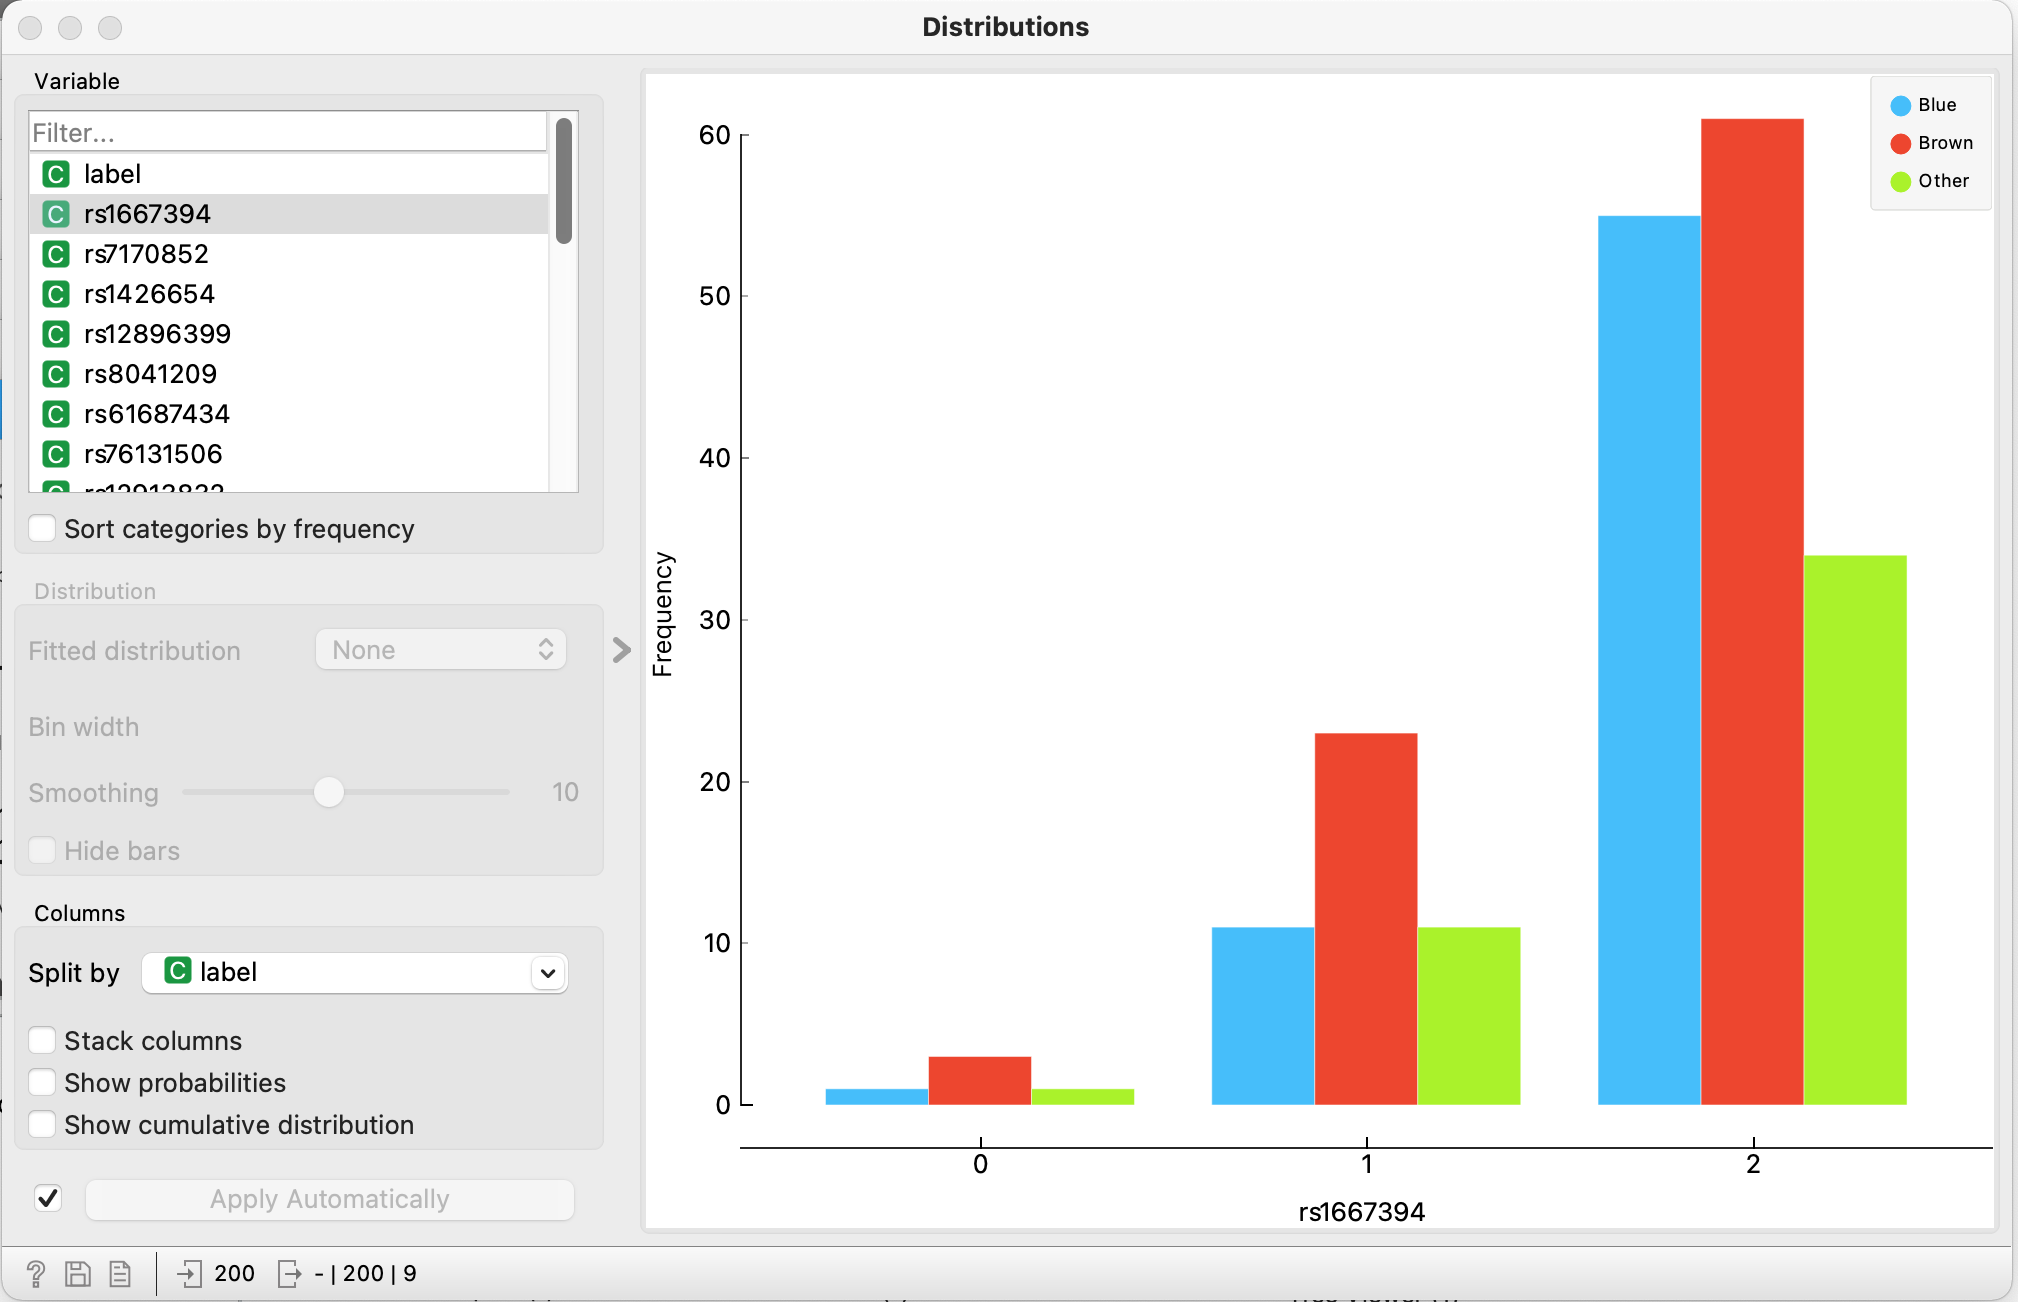Open the report document icon
Screen dimensions: 2018x1302
pyautogui.click(x=120, y=1273)
